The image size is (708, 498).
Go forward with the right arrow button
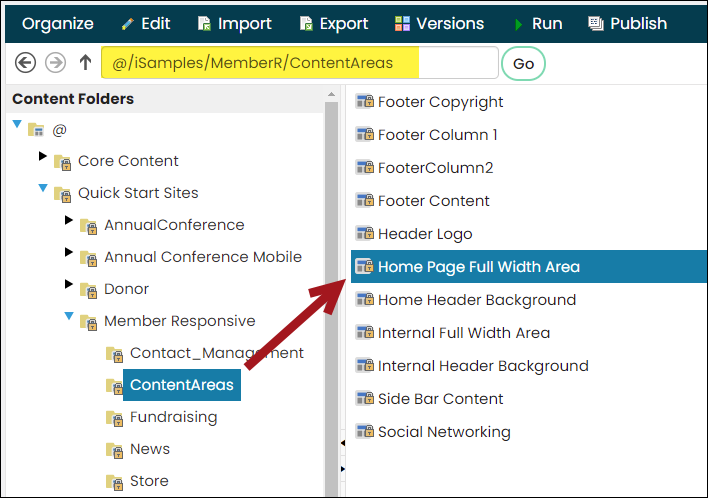click(x=56, y=62)
